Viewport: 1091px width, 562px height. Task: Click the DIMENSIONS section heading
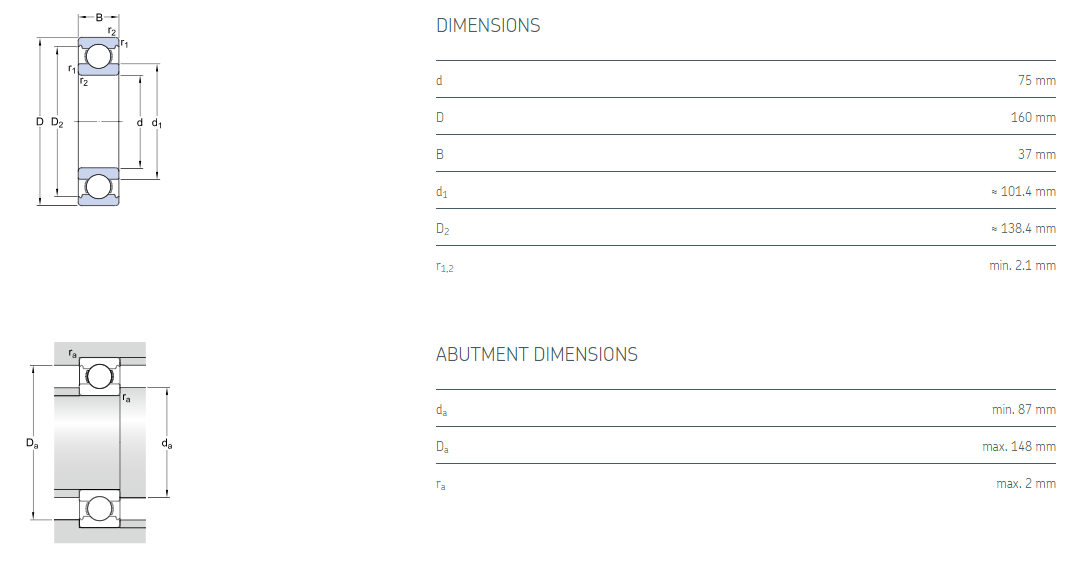pos(488,26)
